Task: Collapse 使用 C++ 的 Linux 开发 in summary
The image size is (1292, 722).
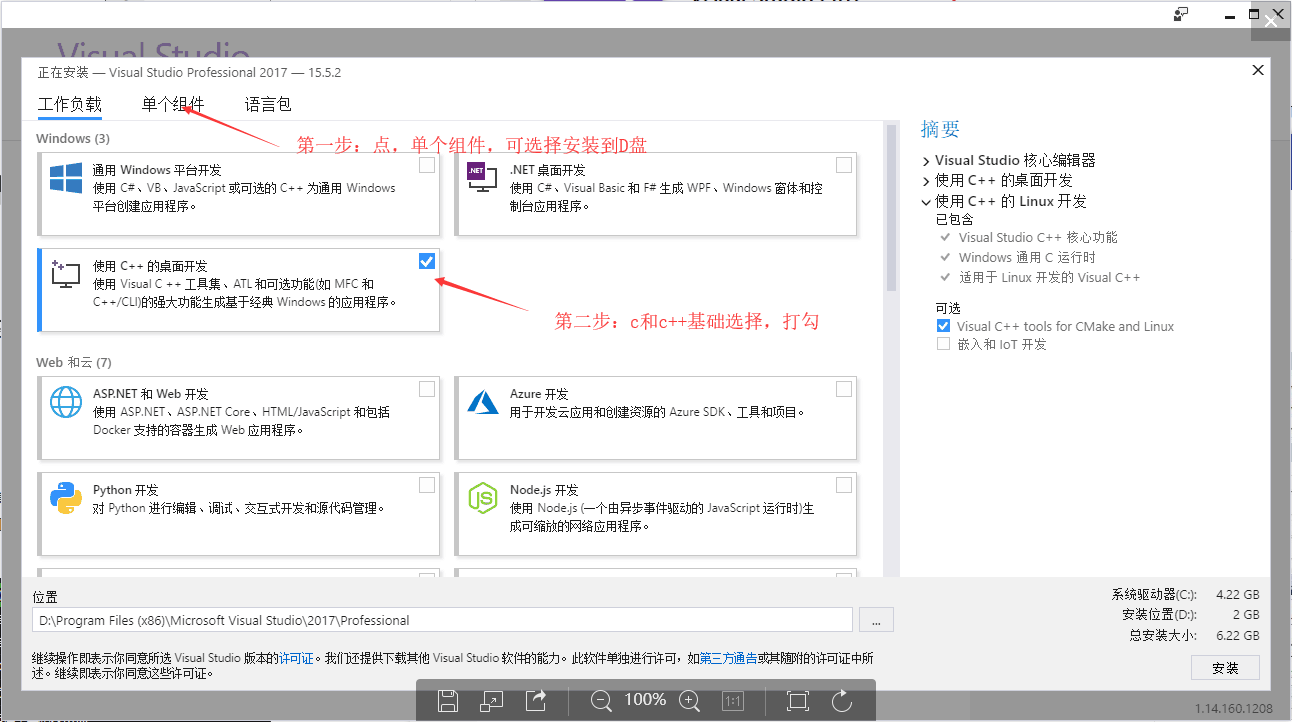Action: pyautogui.click(x=926, y=201)
